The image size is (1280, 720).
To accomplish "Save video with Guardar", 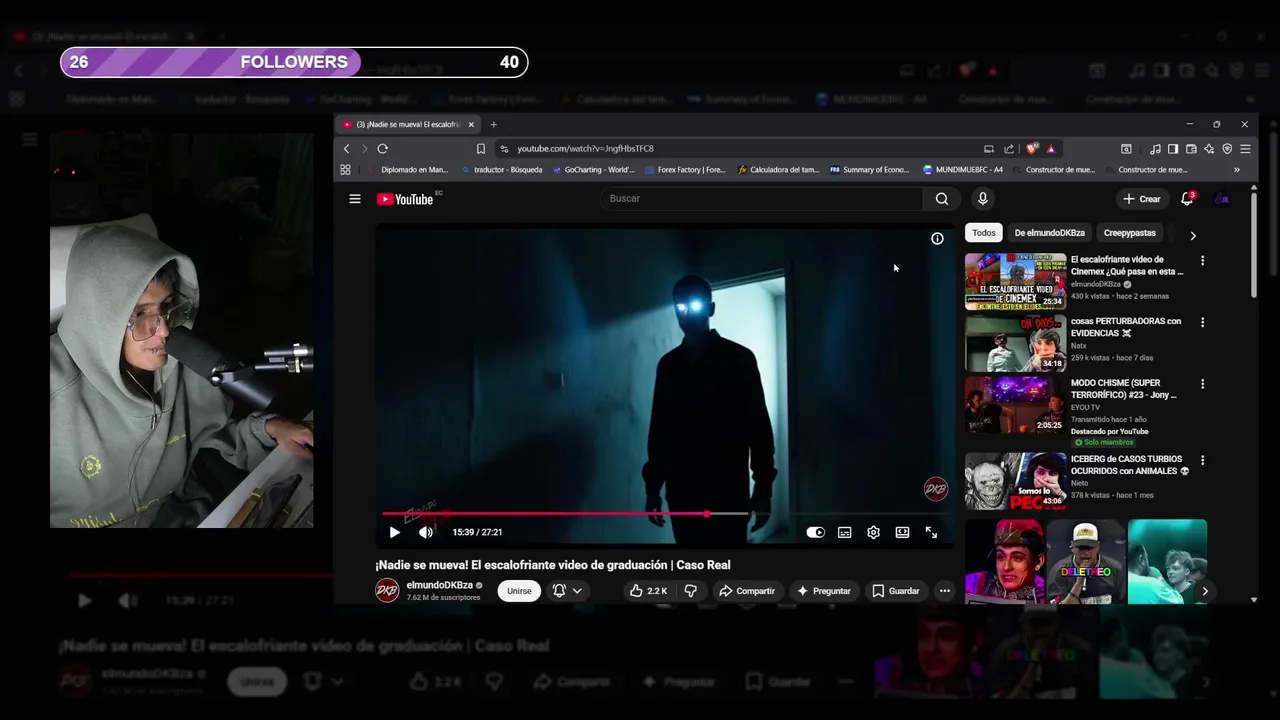I will 895,591.
